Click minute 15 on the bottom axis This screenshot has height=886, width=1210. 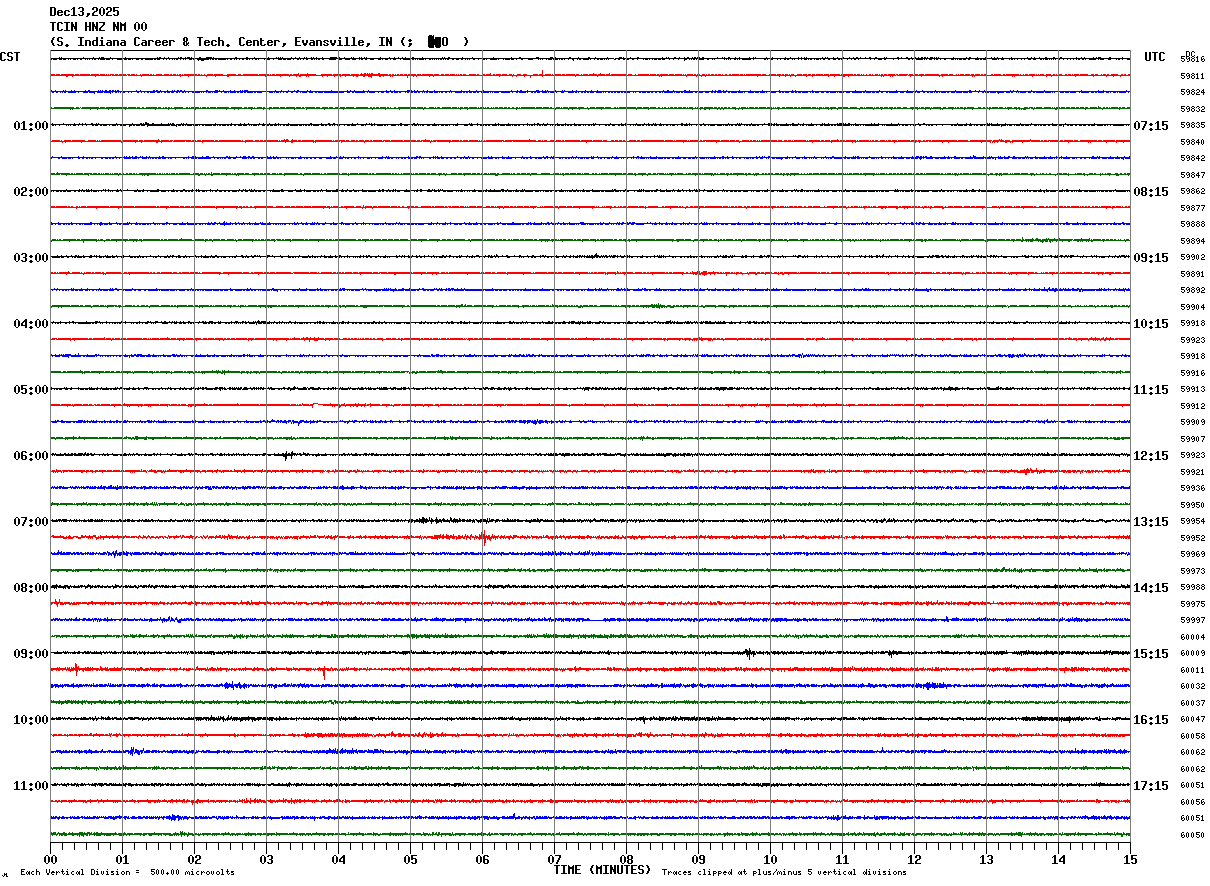[1129, 859]
